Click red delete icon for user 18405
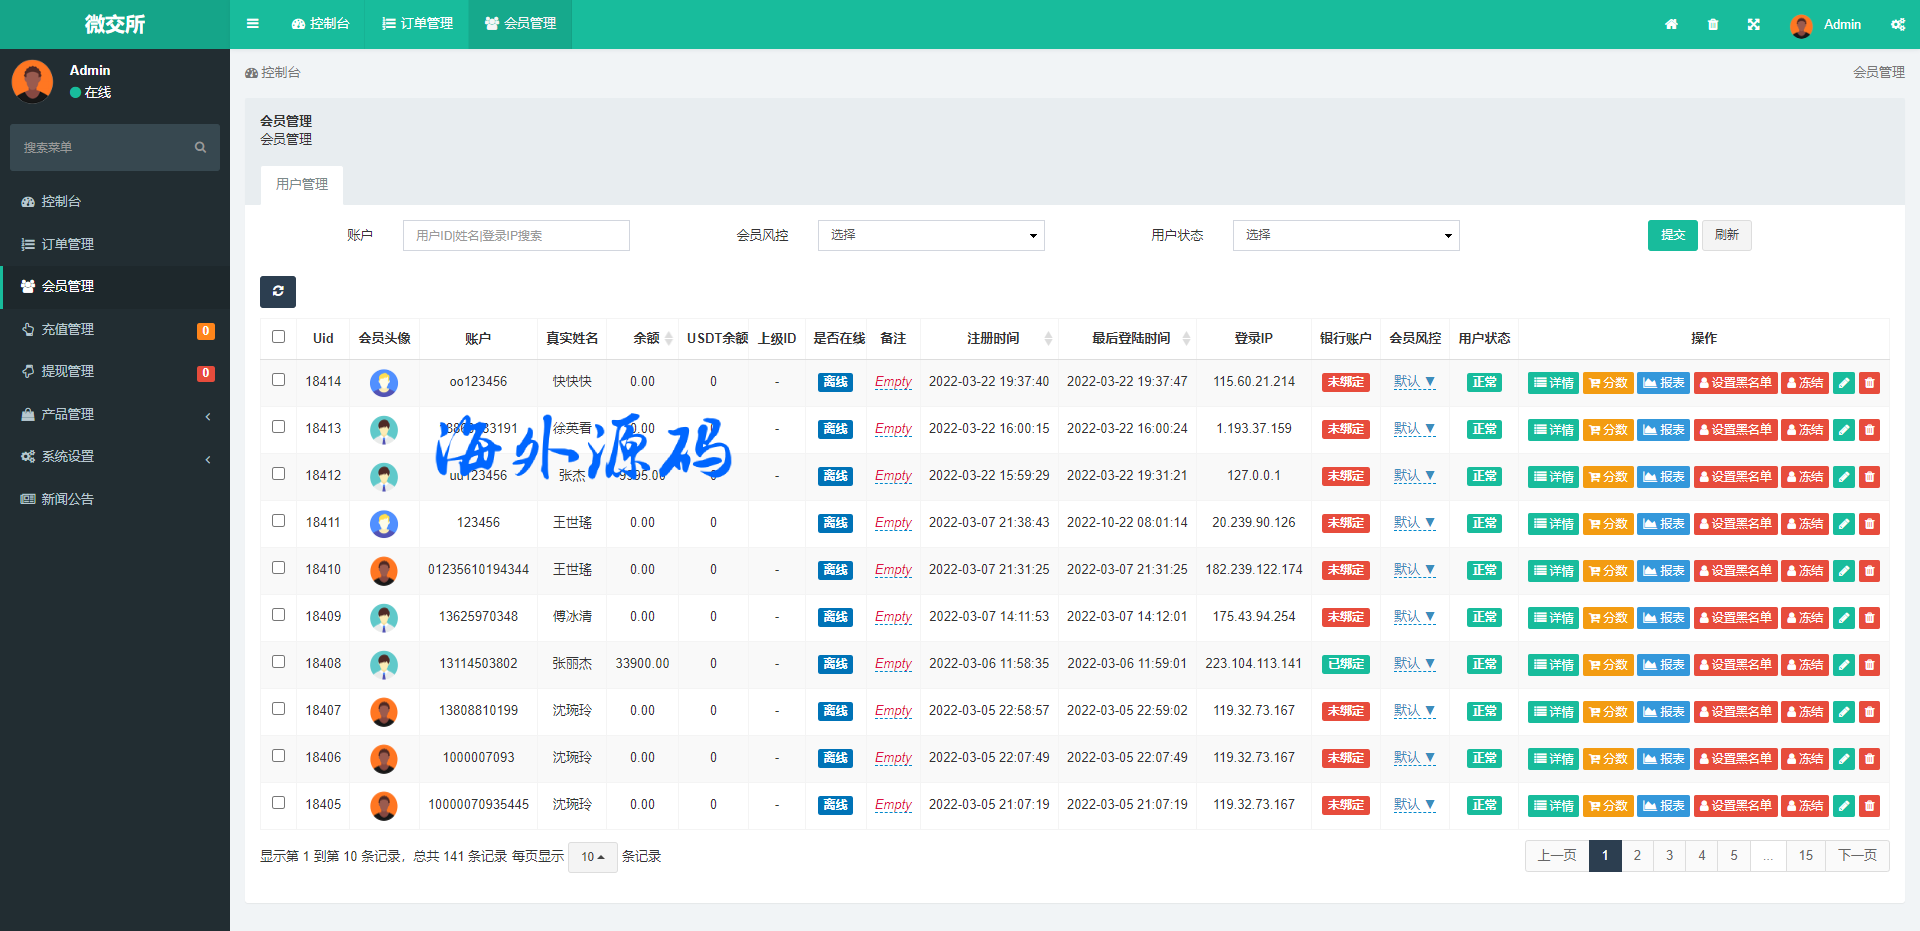Viewport: 1920px width, 931px height. (x=1869, y=806)
